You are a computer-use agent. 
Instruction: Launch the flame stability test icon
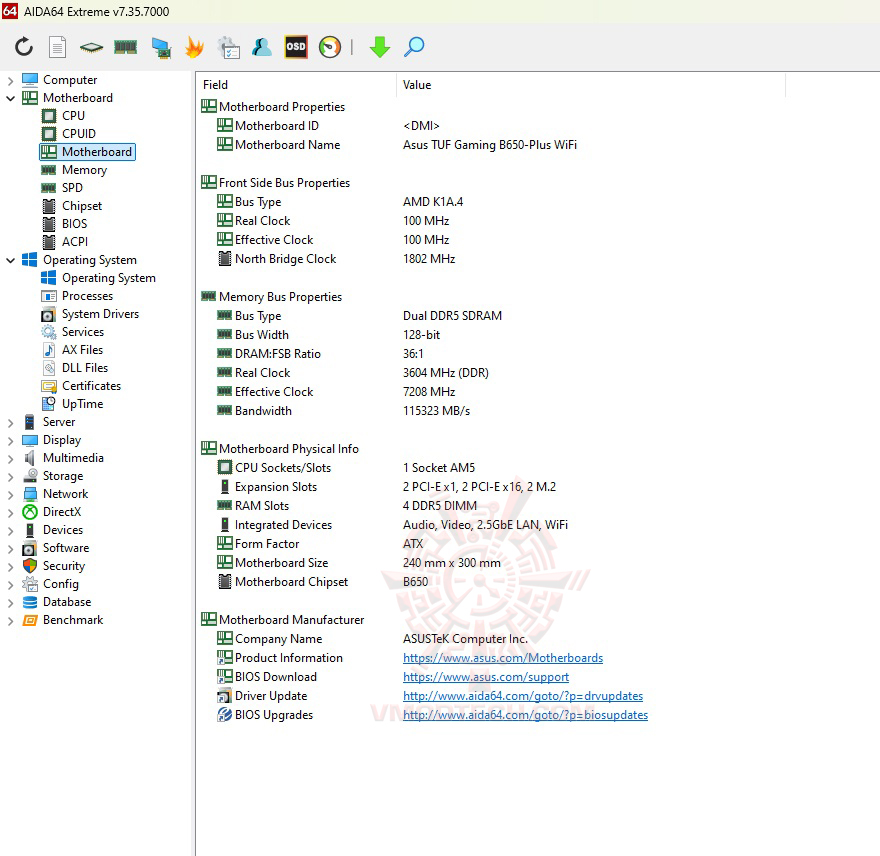pos(194,47)
